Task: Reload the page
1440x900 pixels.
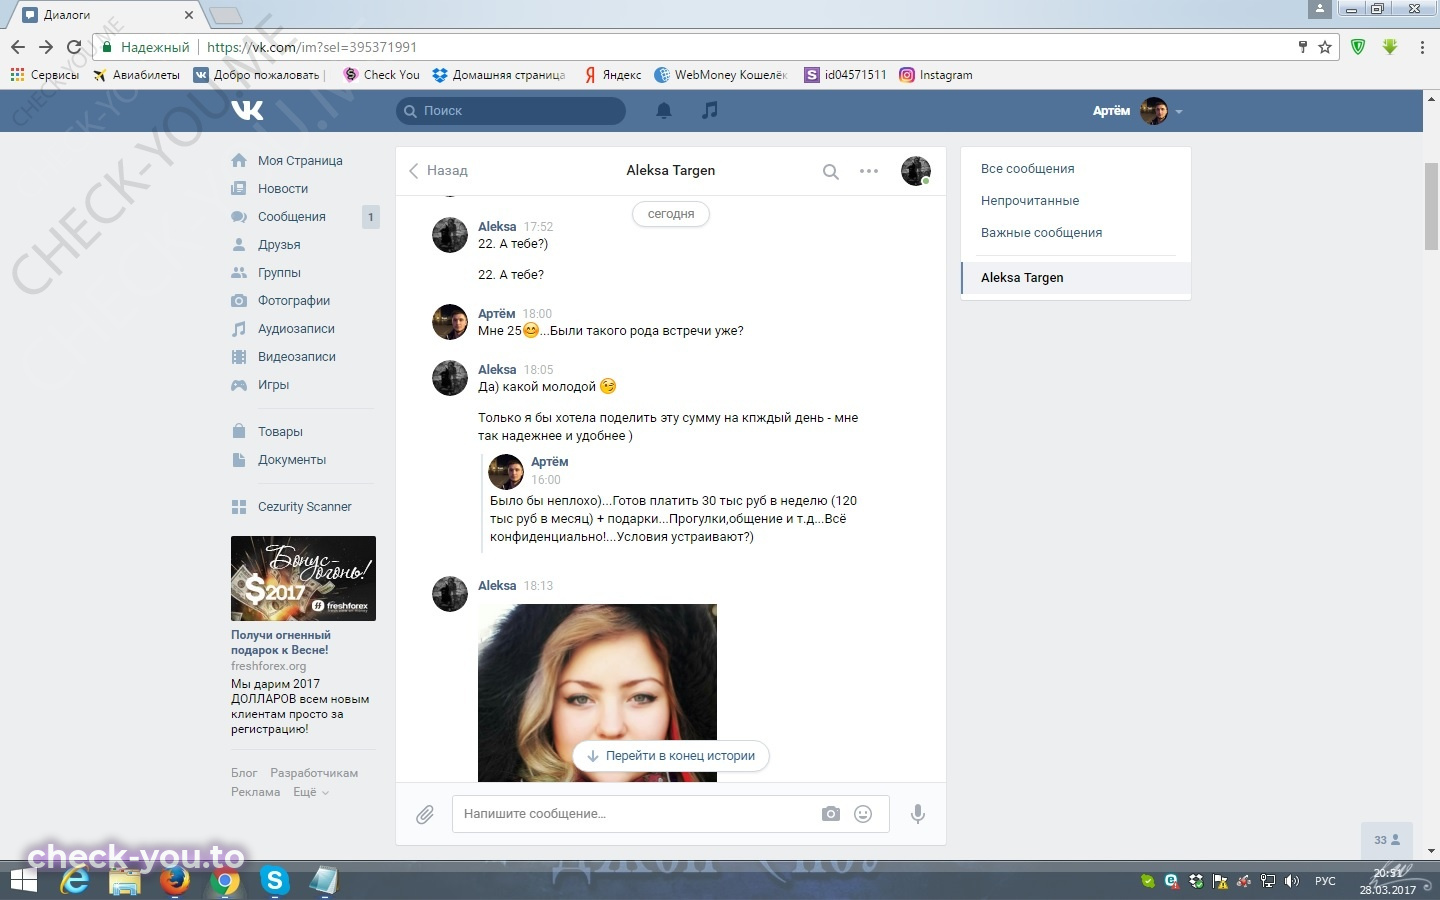Action: 74,47
